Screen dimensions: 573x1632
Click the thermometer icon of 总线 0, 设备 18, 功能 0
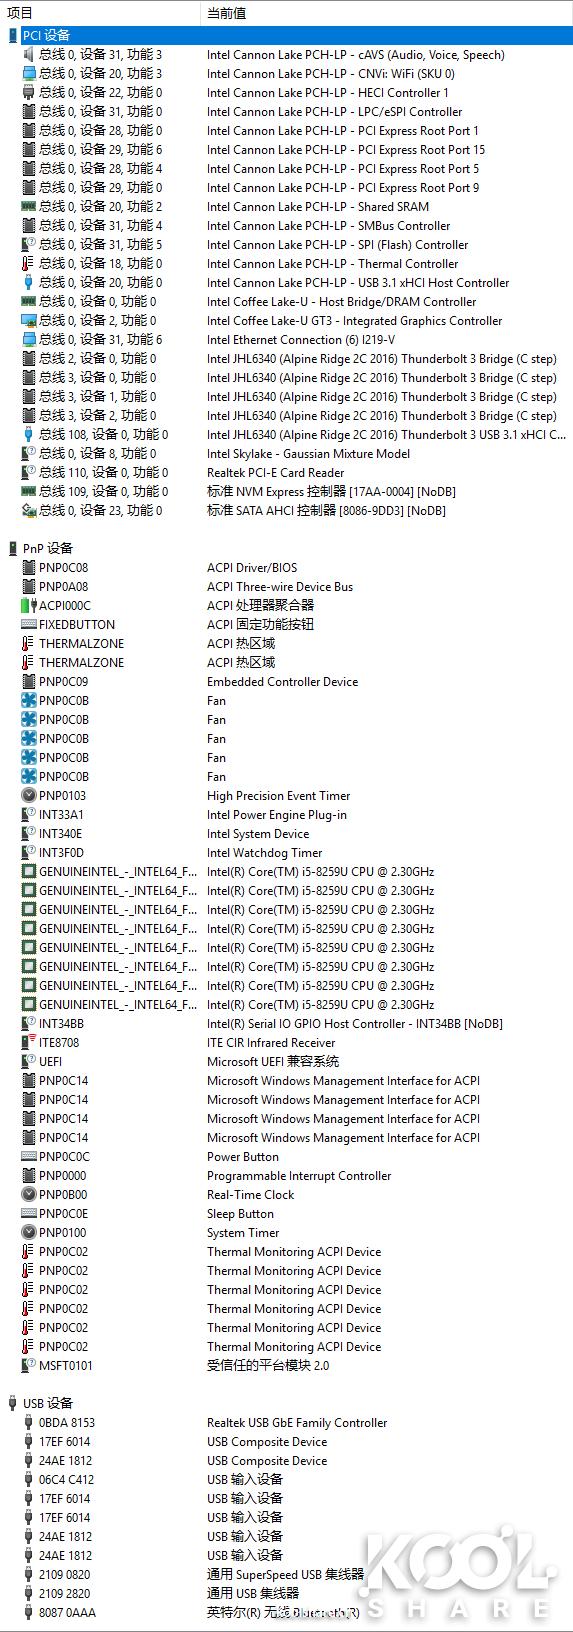(x=28, y=263)
